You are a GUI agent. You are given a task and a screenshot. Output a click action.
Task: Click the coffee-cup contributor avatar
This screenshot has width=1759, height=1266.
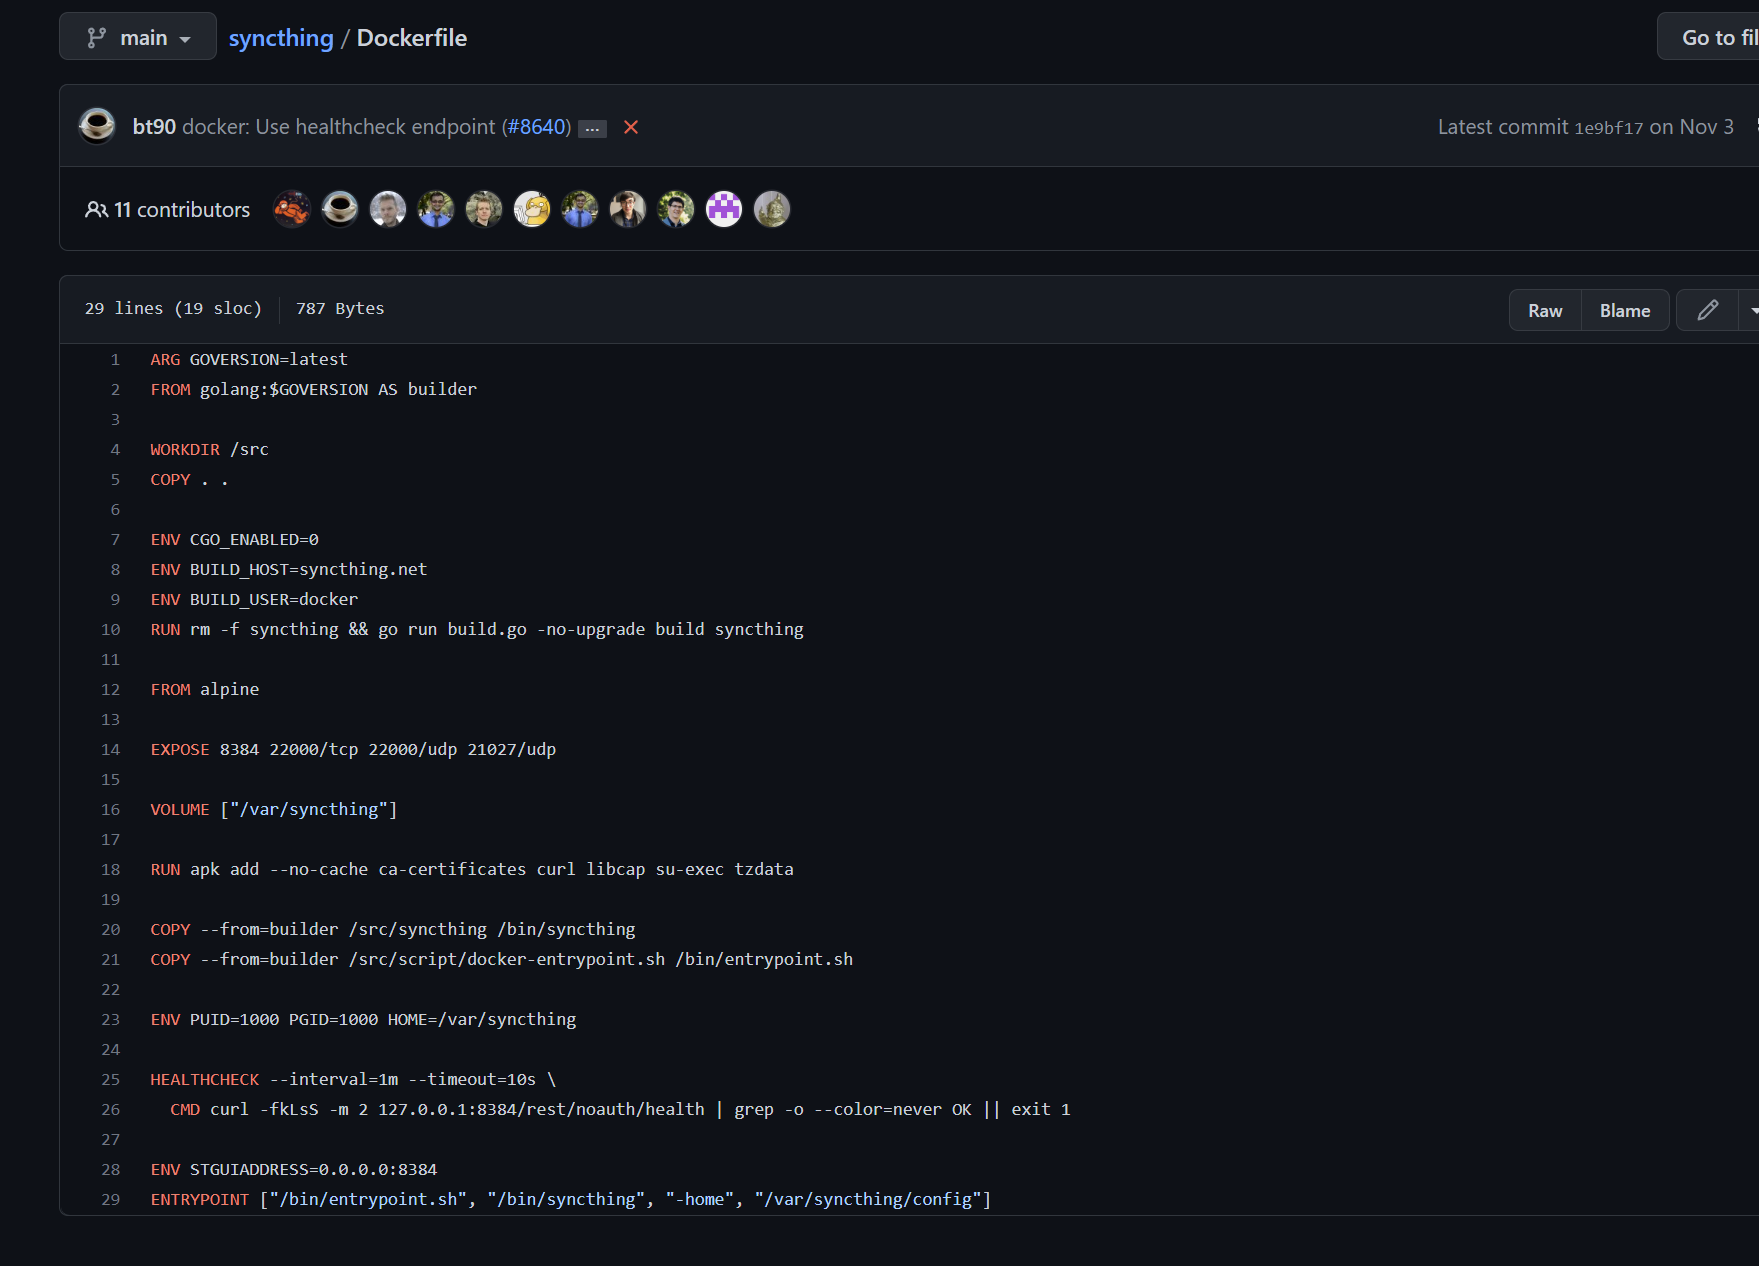pyautogui.click(x=339, y=209)
